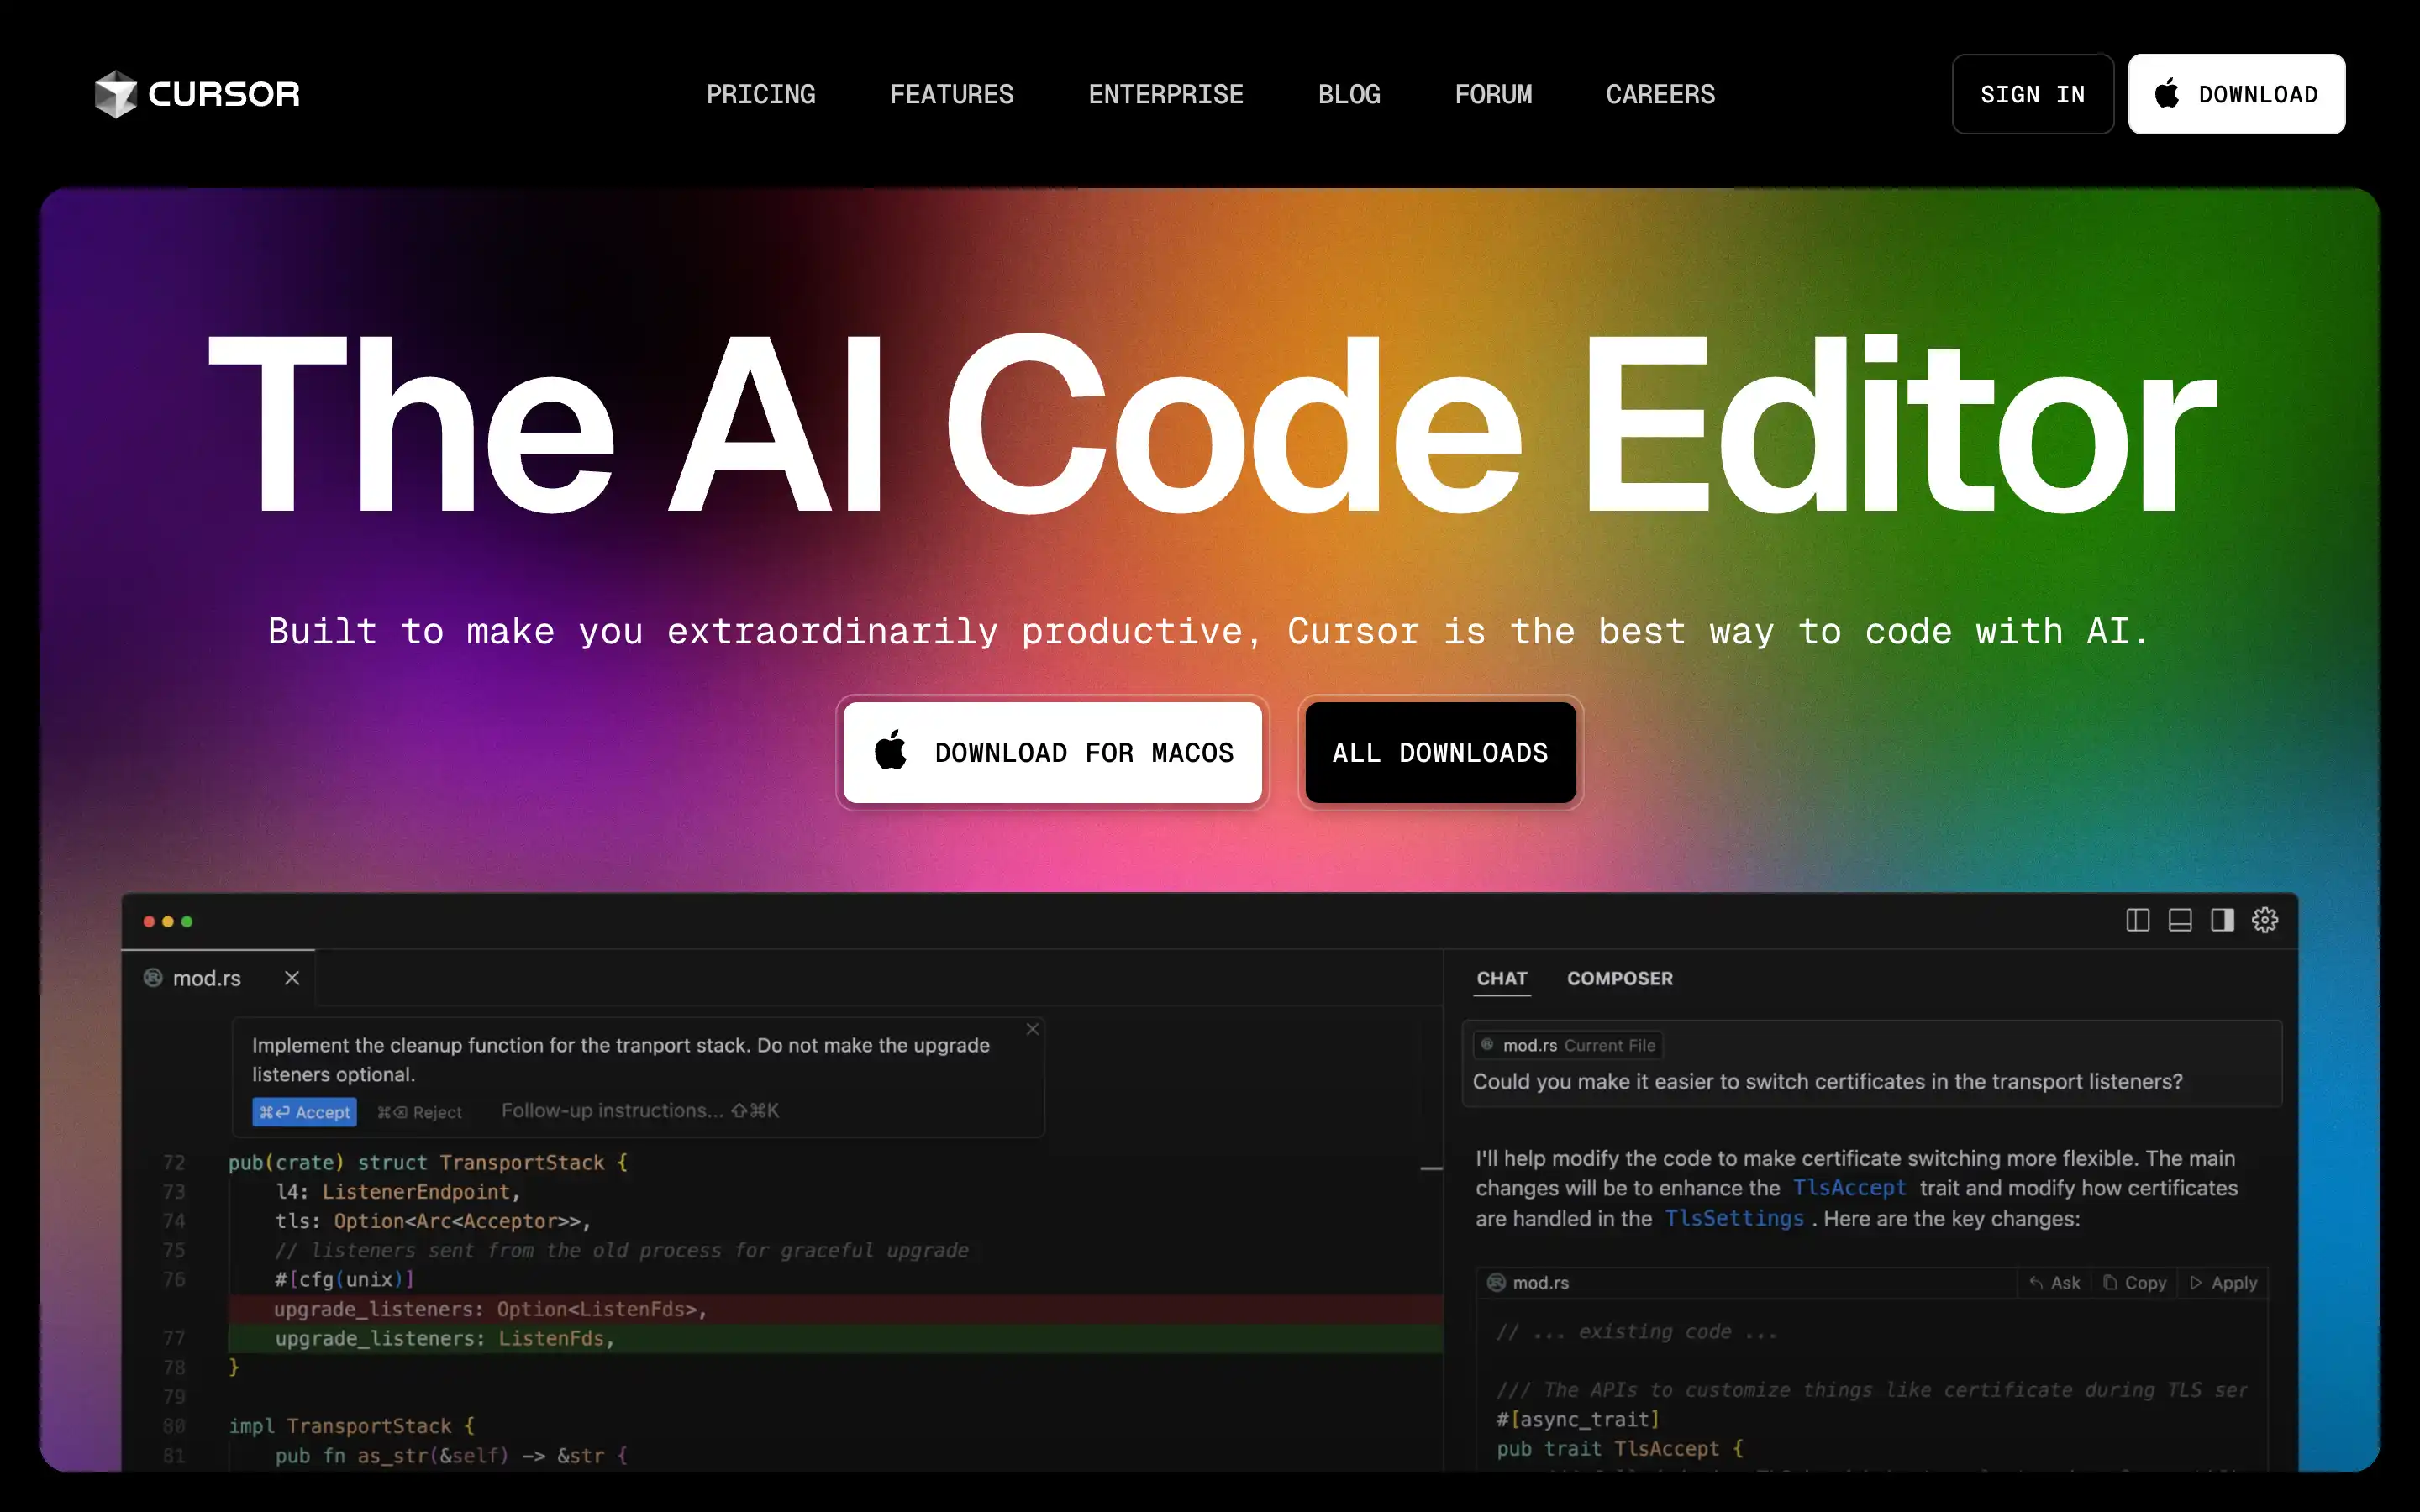
Task: Click the Follow-up instructions field
Action: click(x=640, y=1111)
